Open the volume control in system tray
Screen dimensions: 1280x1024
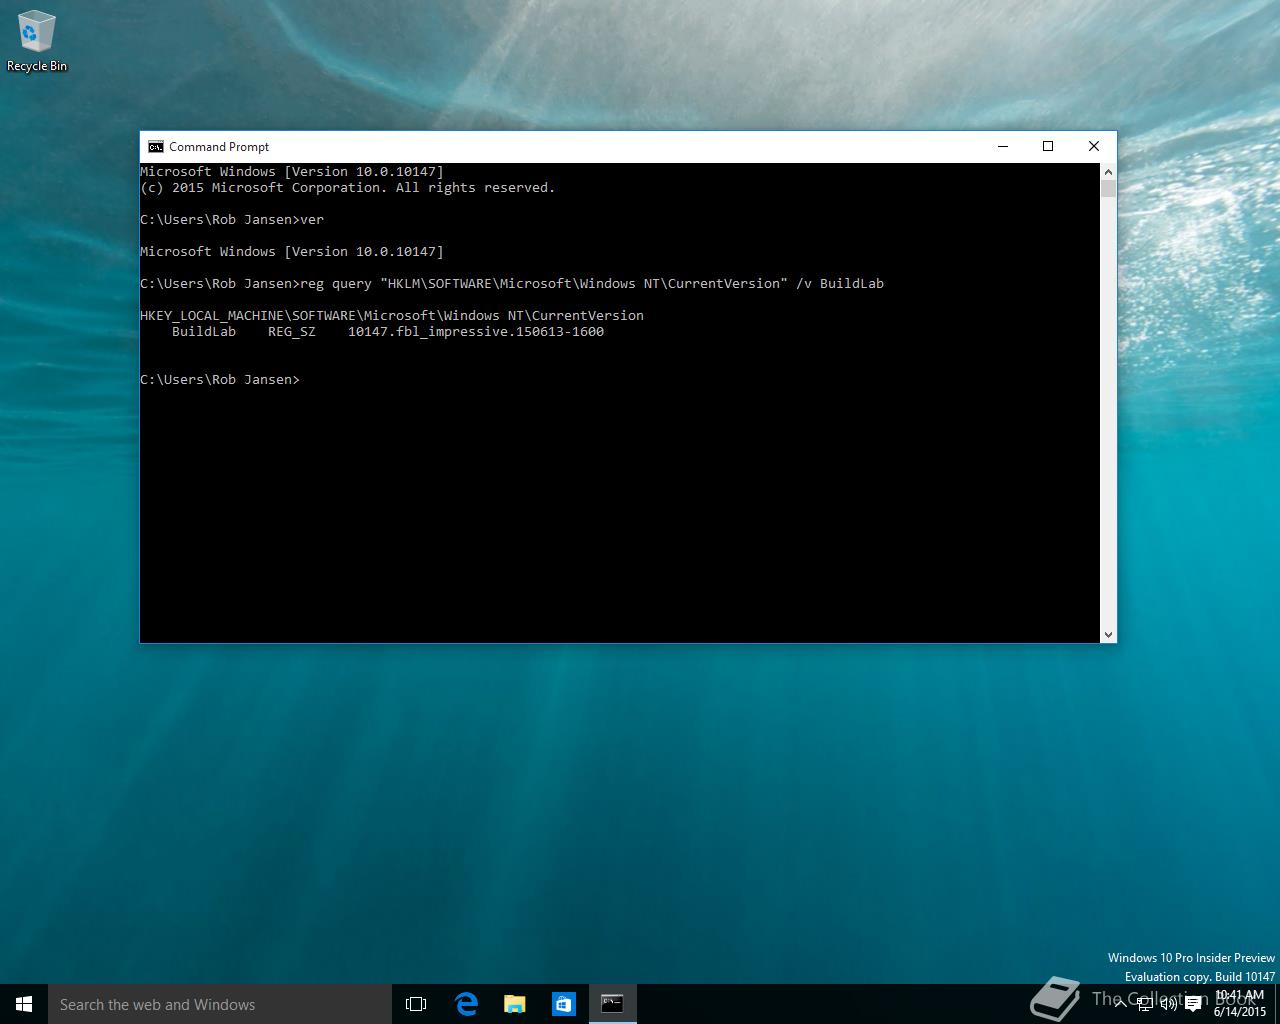coord(1168,1004)
